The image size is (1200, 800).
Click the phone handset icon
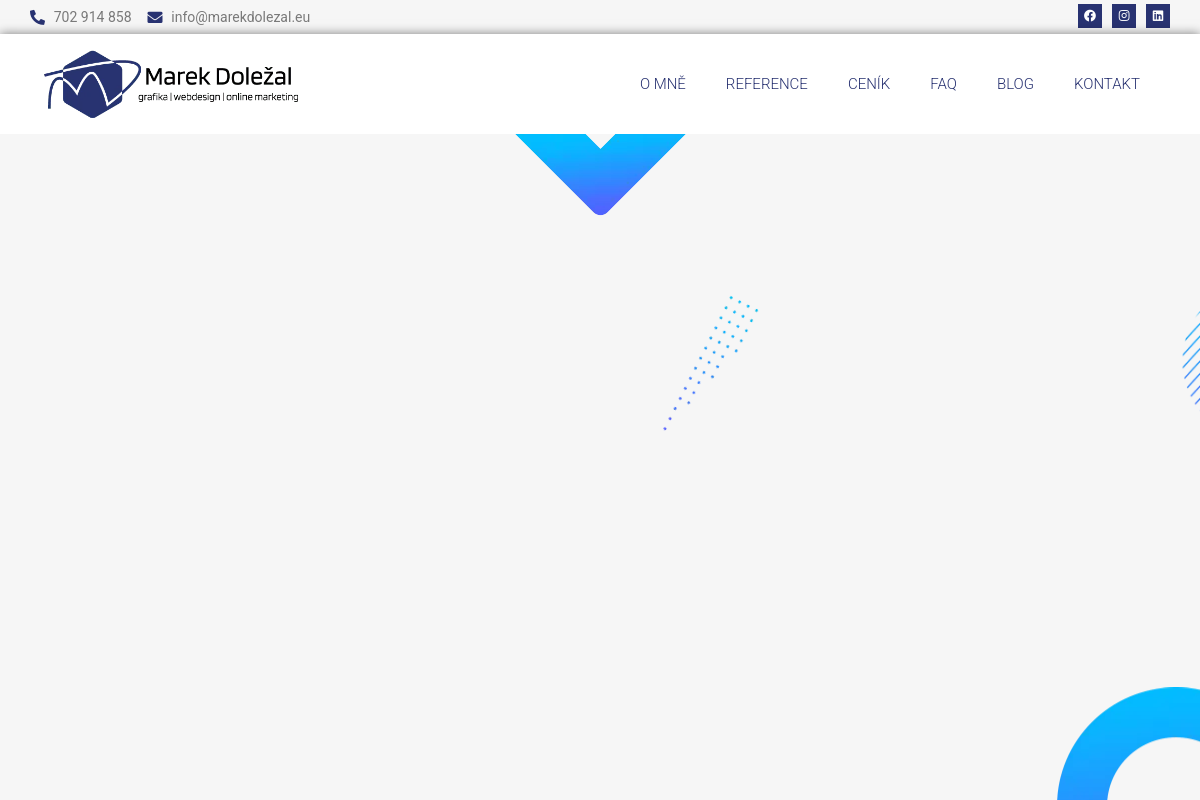pos(38,17)
